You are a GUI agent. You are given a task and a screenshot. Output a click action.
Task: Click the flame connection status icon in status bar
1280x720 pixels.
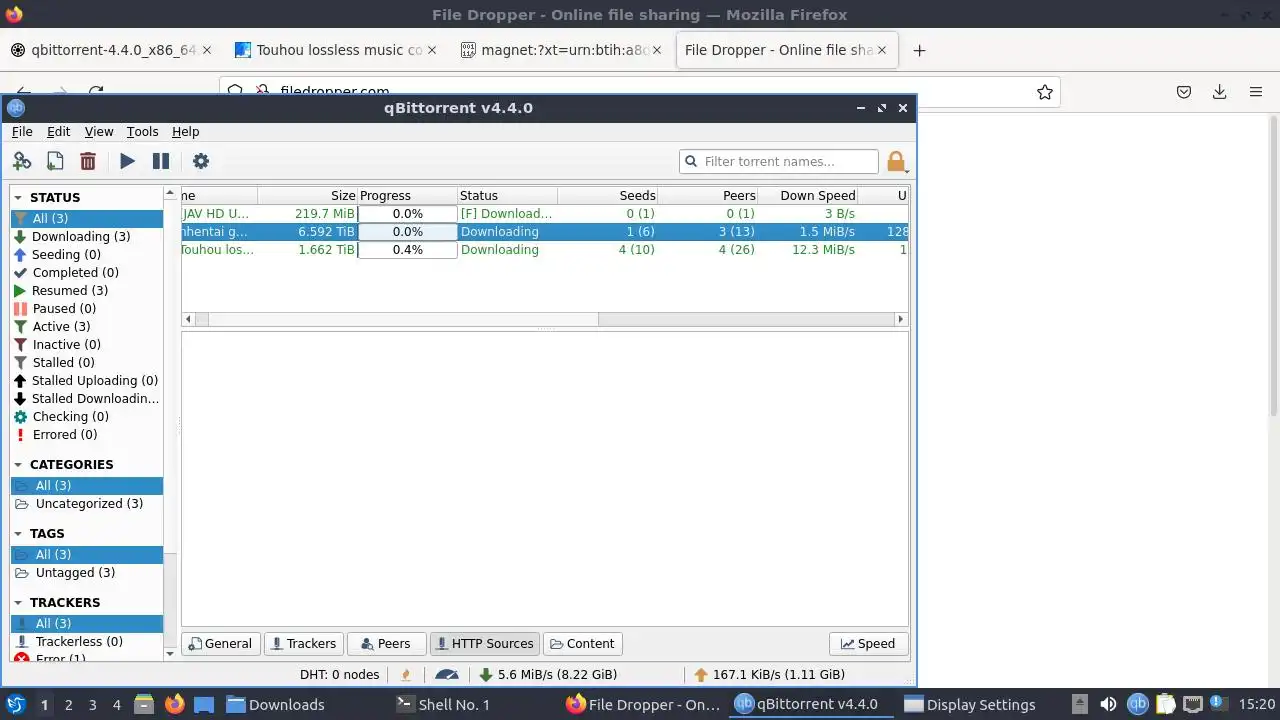tap(406, 675)
